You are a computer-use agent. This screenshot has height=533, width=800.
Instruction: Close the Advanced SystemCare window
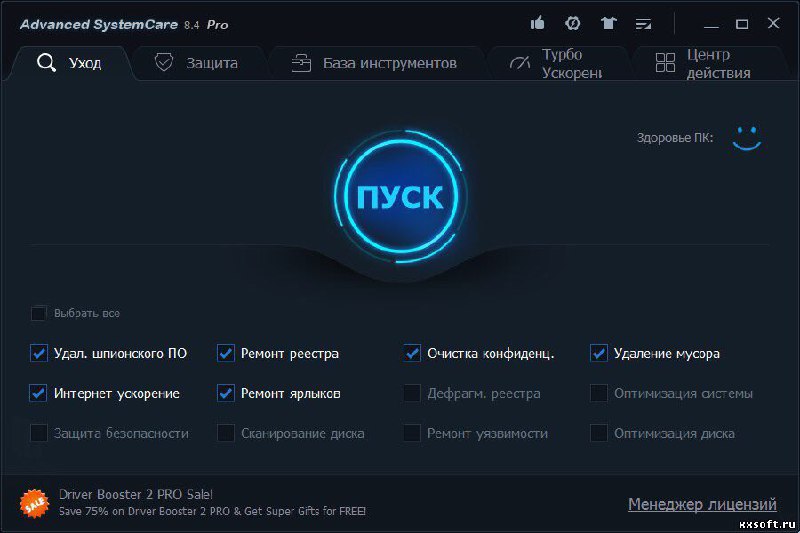pyautogui.click(x=773, y=23)
